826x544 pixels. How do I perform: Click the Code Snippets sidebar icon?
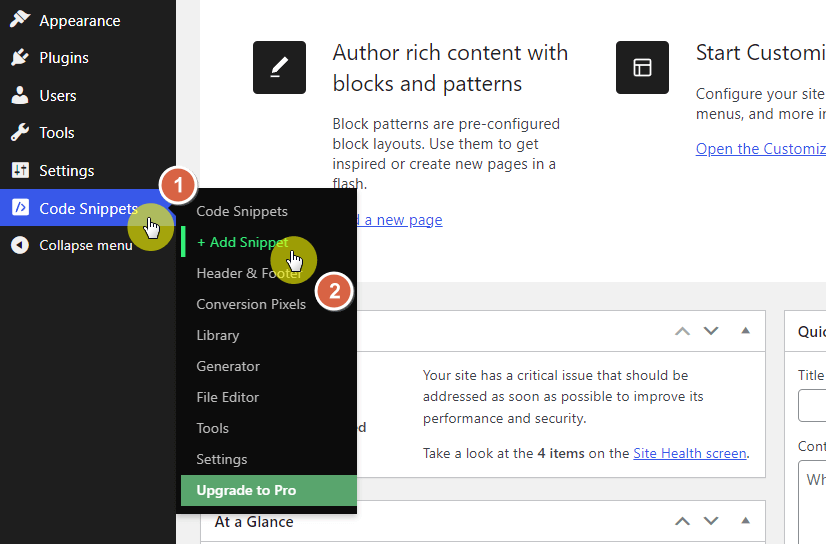[20, 207]
